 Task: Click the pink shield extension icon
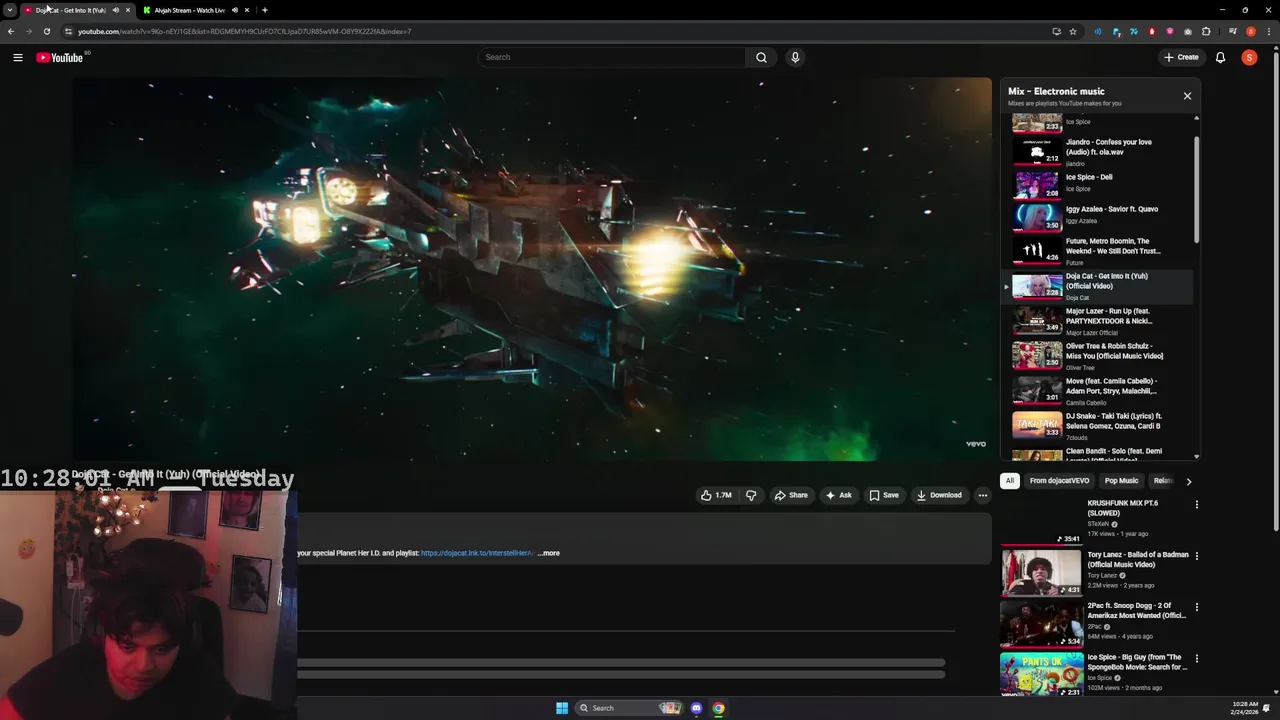[1170, 31]
